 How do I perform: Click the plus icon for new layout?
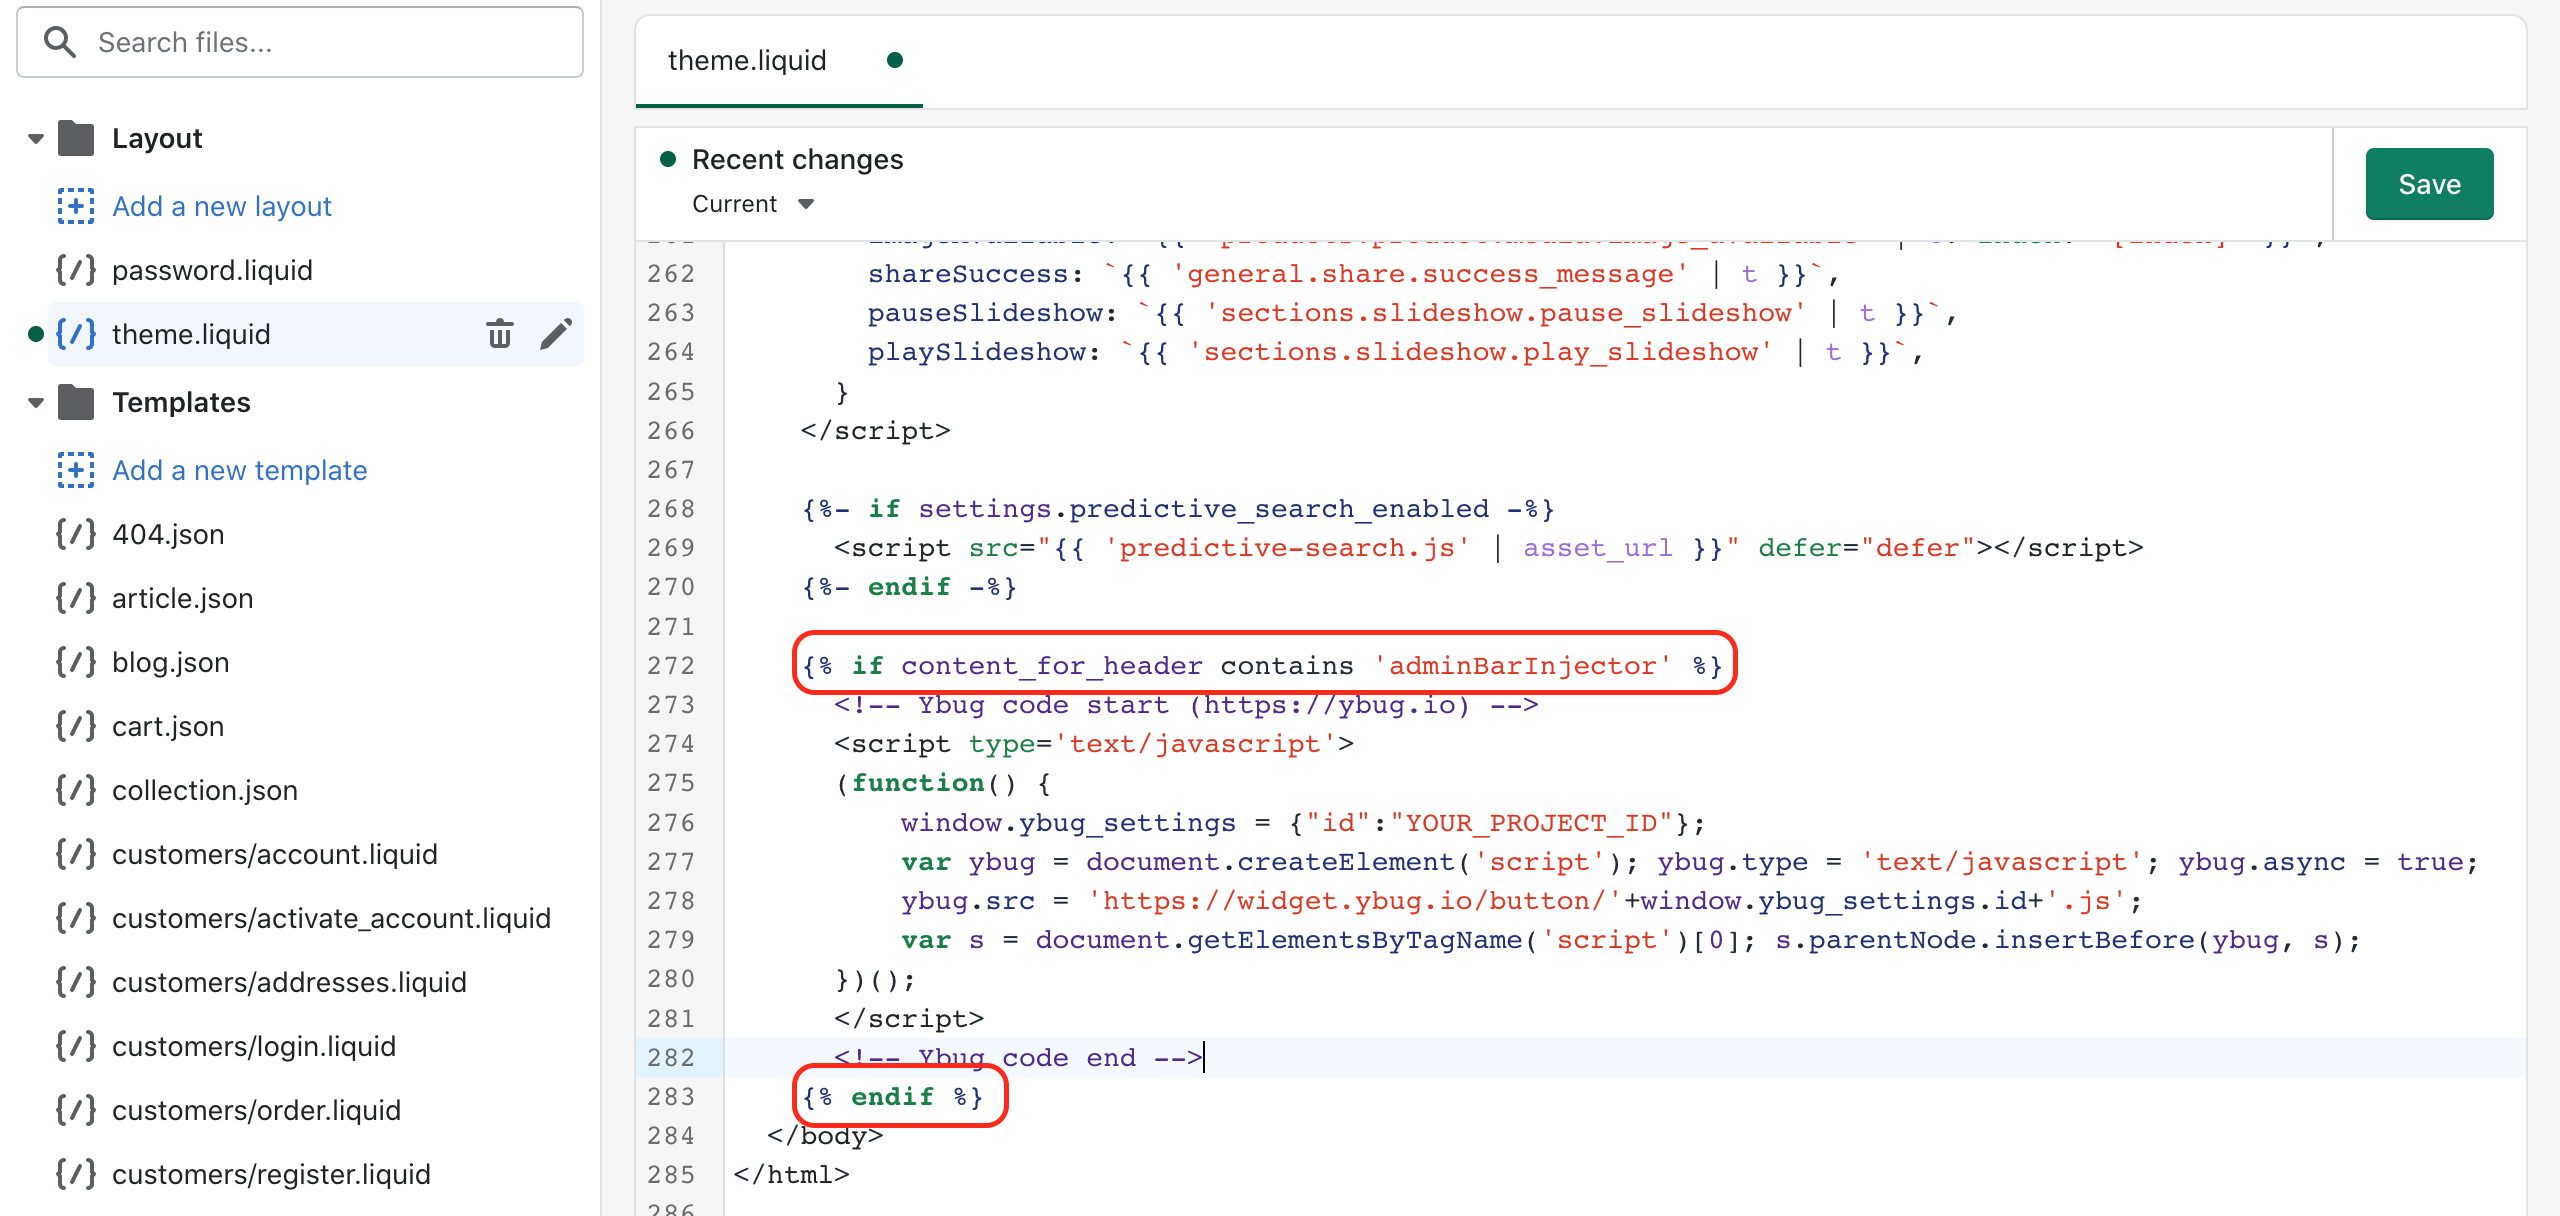[x=76, y=206]
